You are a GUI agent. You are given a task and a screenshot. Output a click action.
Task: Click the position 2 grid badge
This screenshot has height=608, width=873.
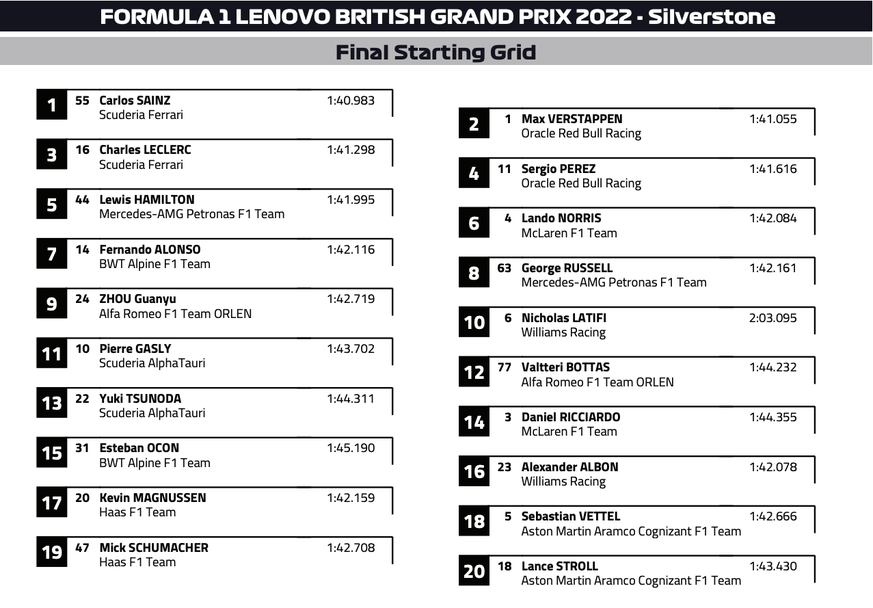pyautogui.click(x=474, y=125)
